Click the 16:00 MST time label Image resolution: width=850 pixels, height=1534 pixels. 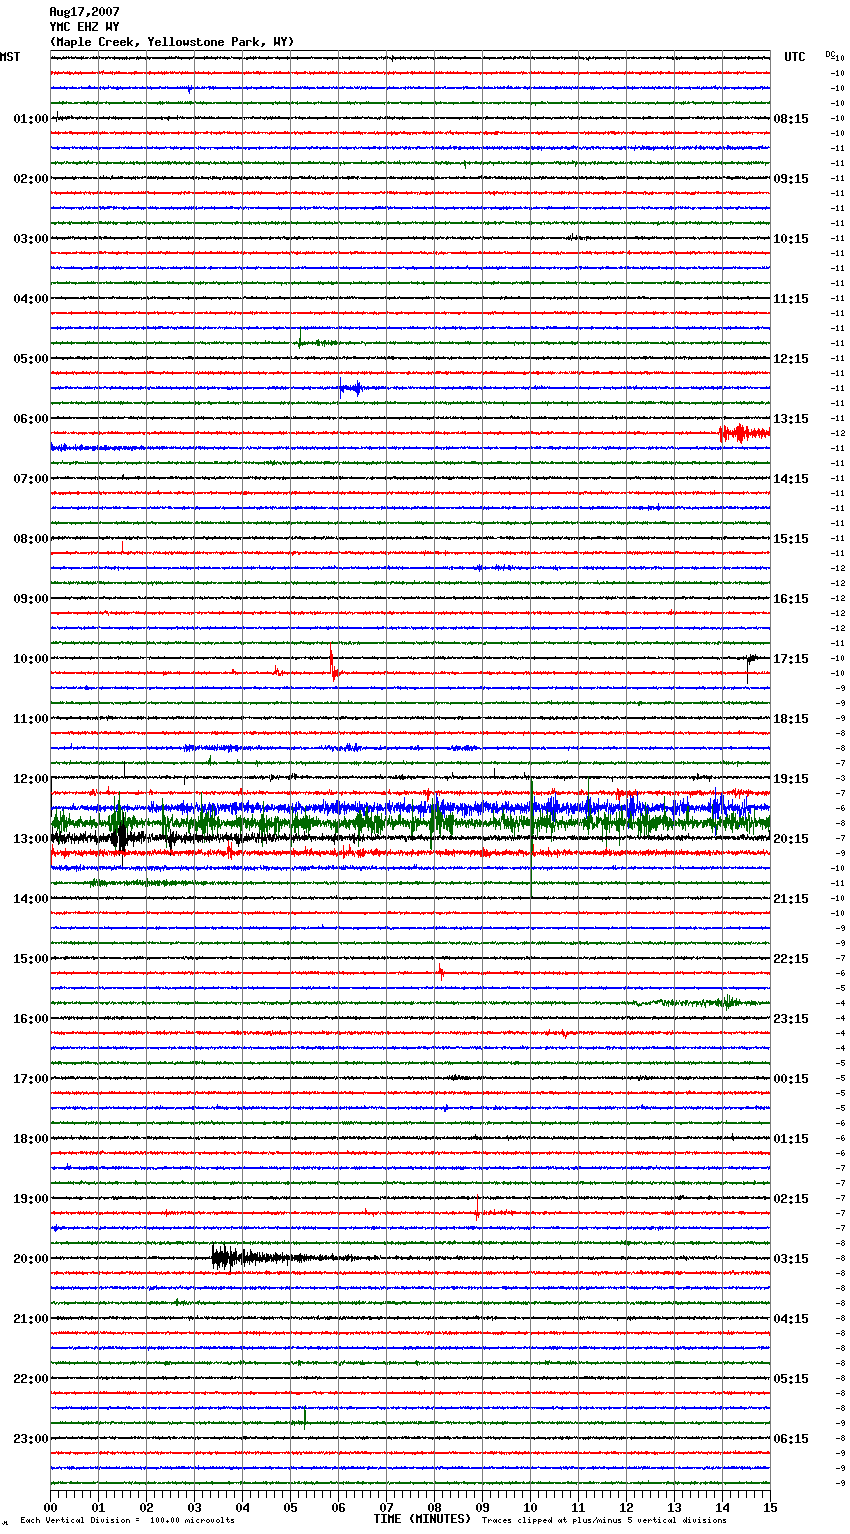click(x=31, y=1019)
